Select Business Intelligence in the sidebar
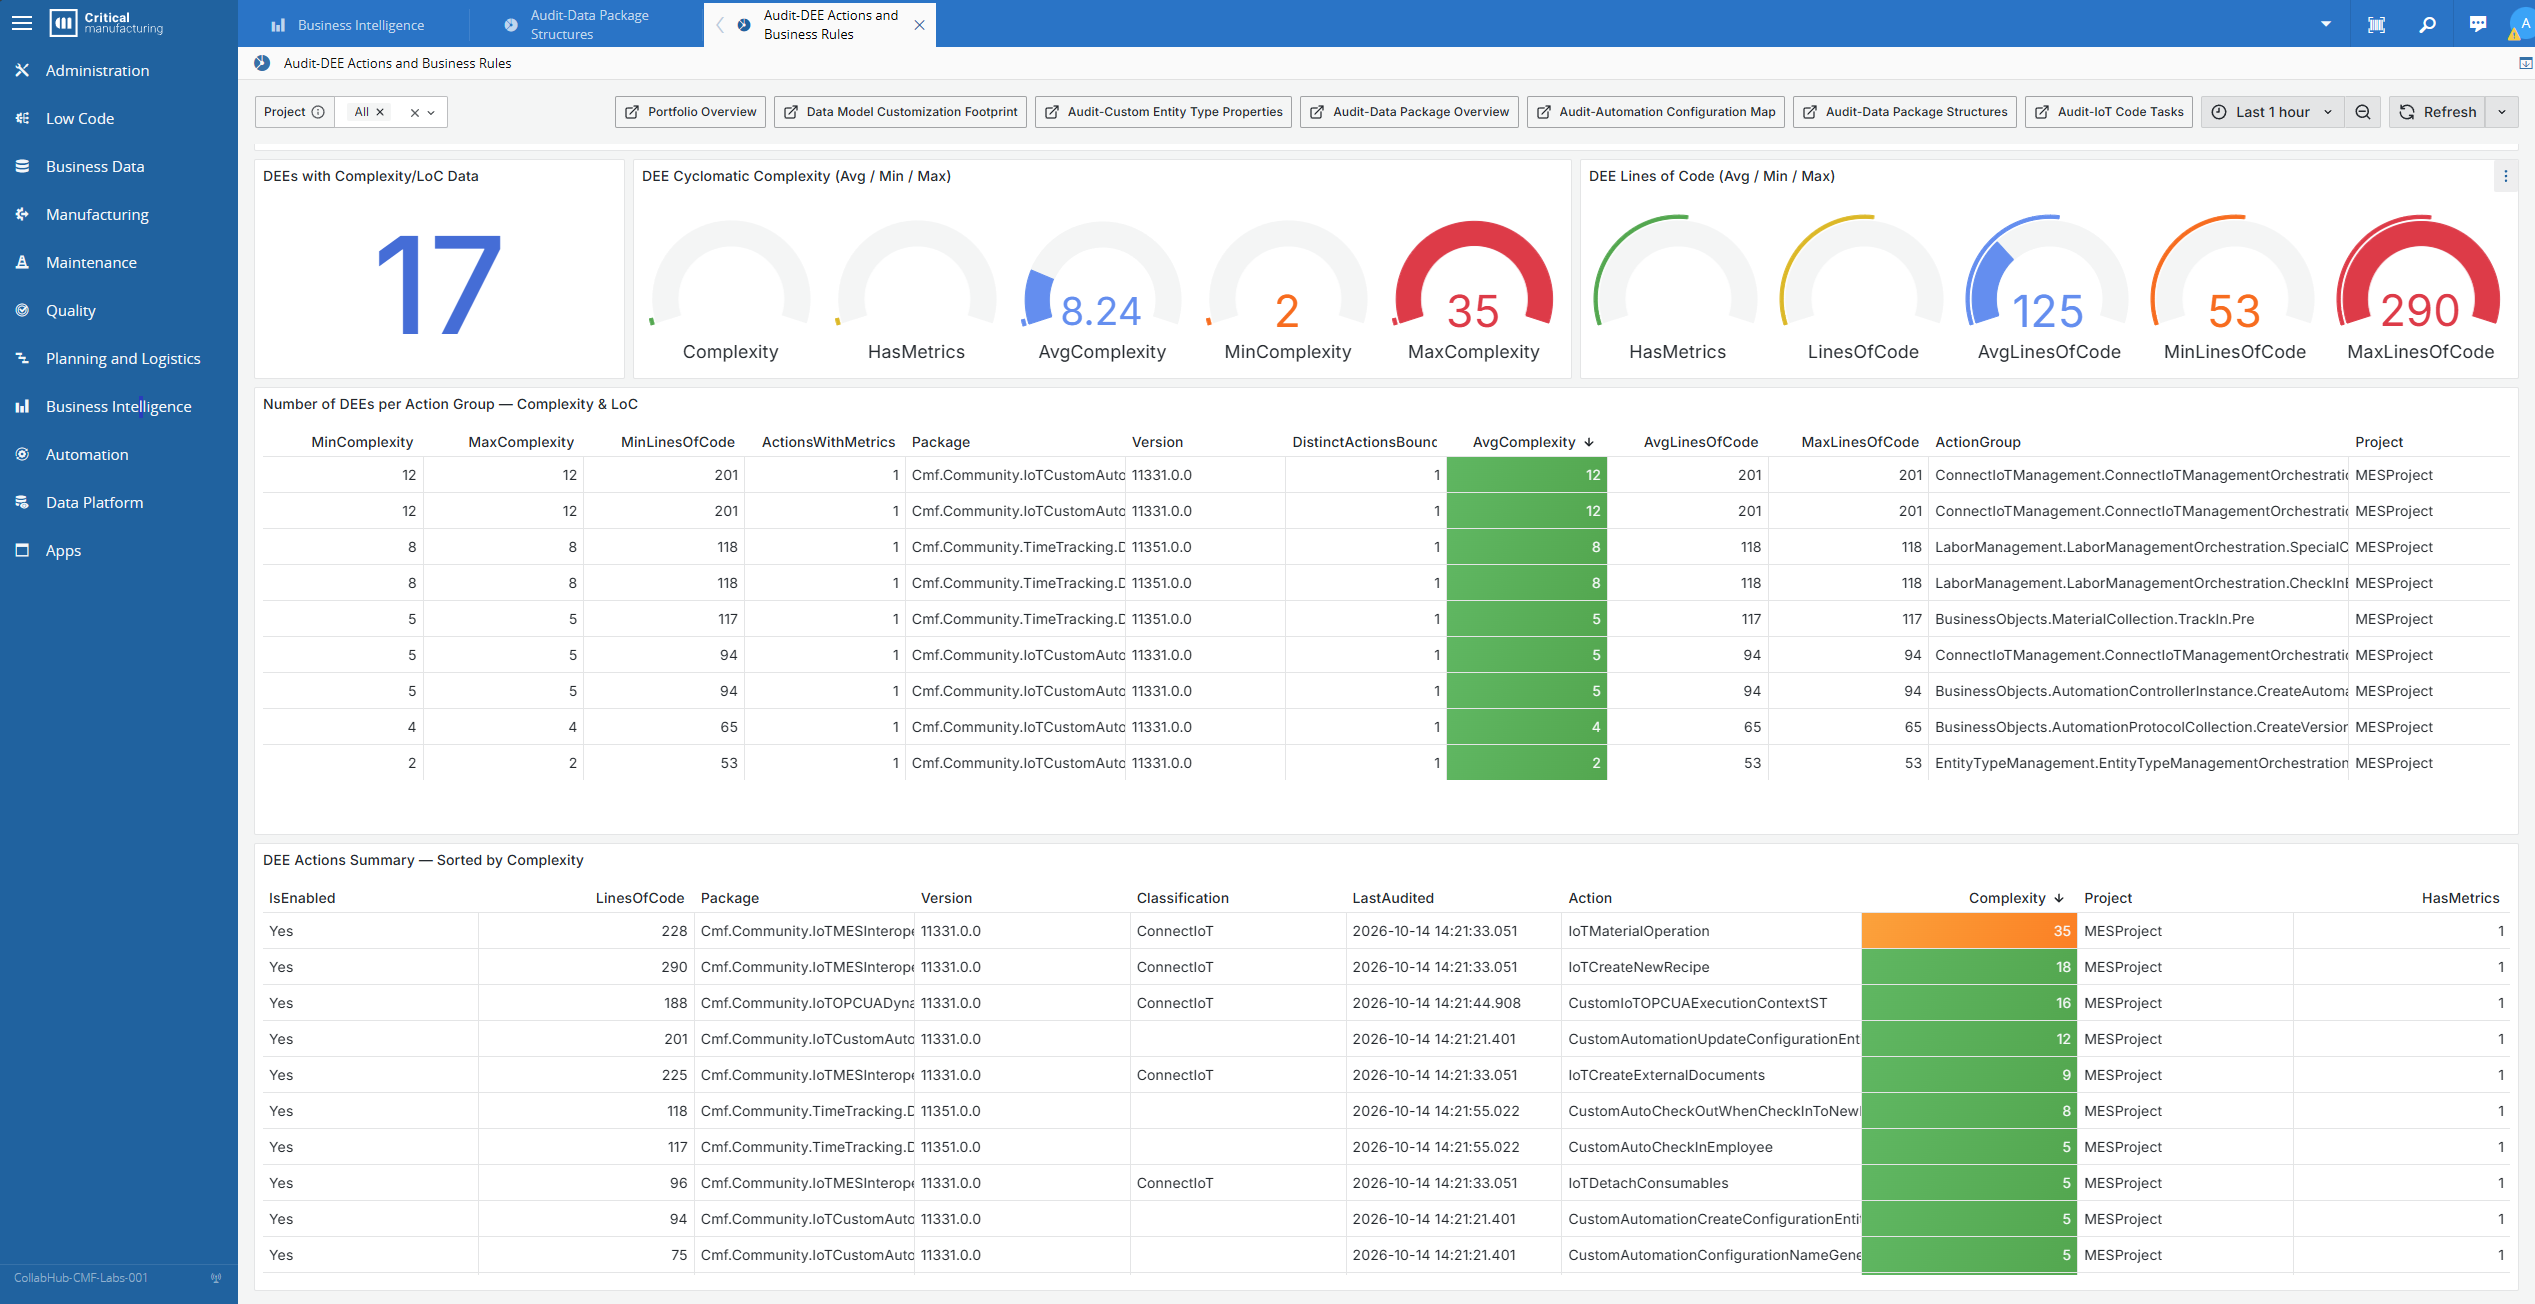The height and width of the screenshot is (1304, 2535). pos(118,406)
